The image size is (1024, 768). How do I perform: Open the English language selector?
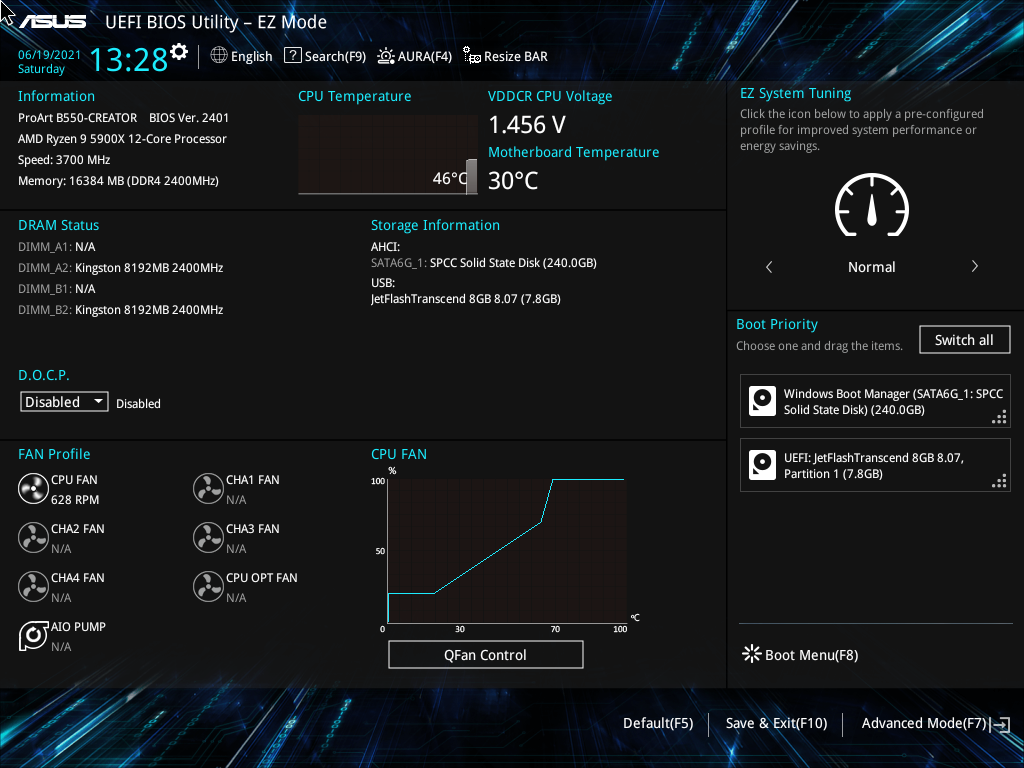coord(241,56)
